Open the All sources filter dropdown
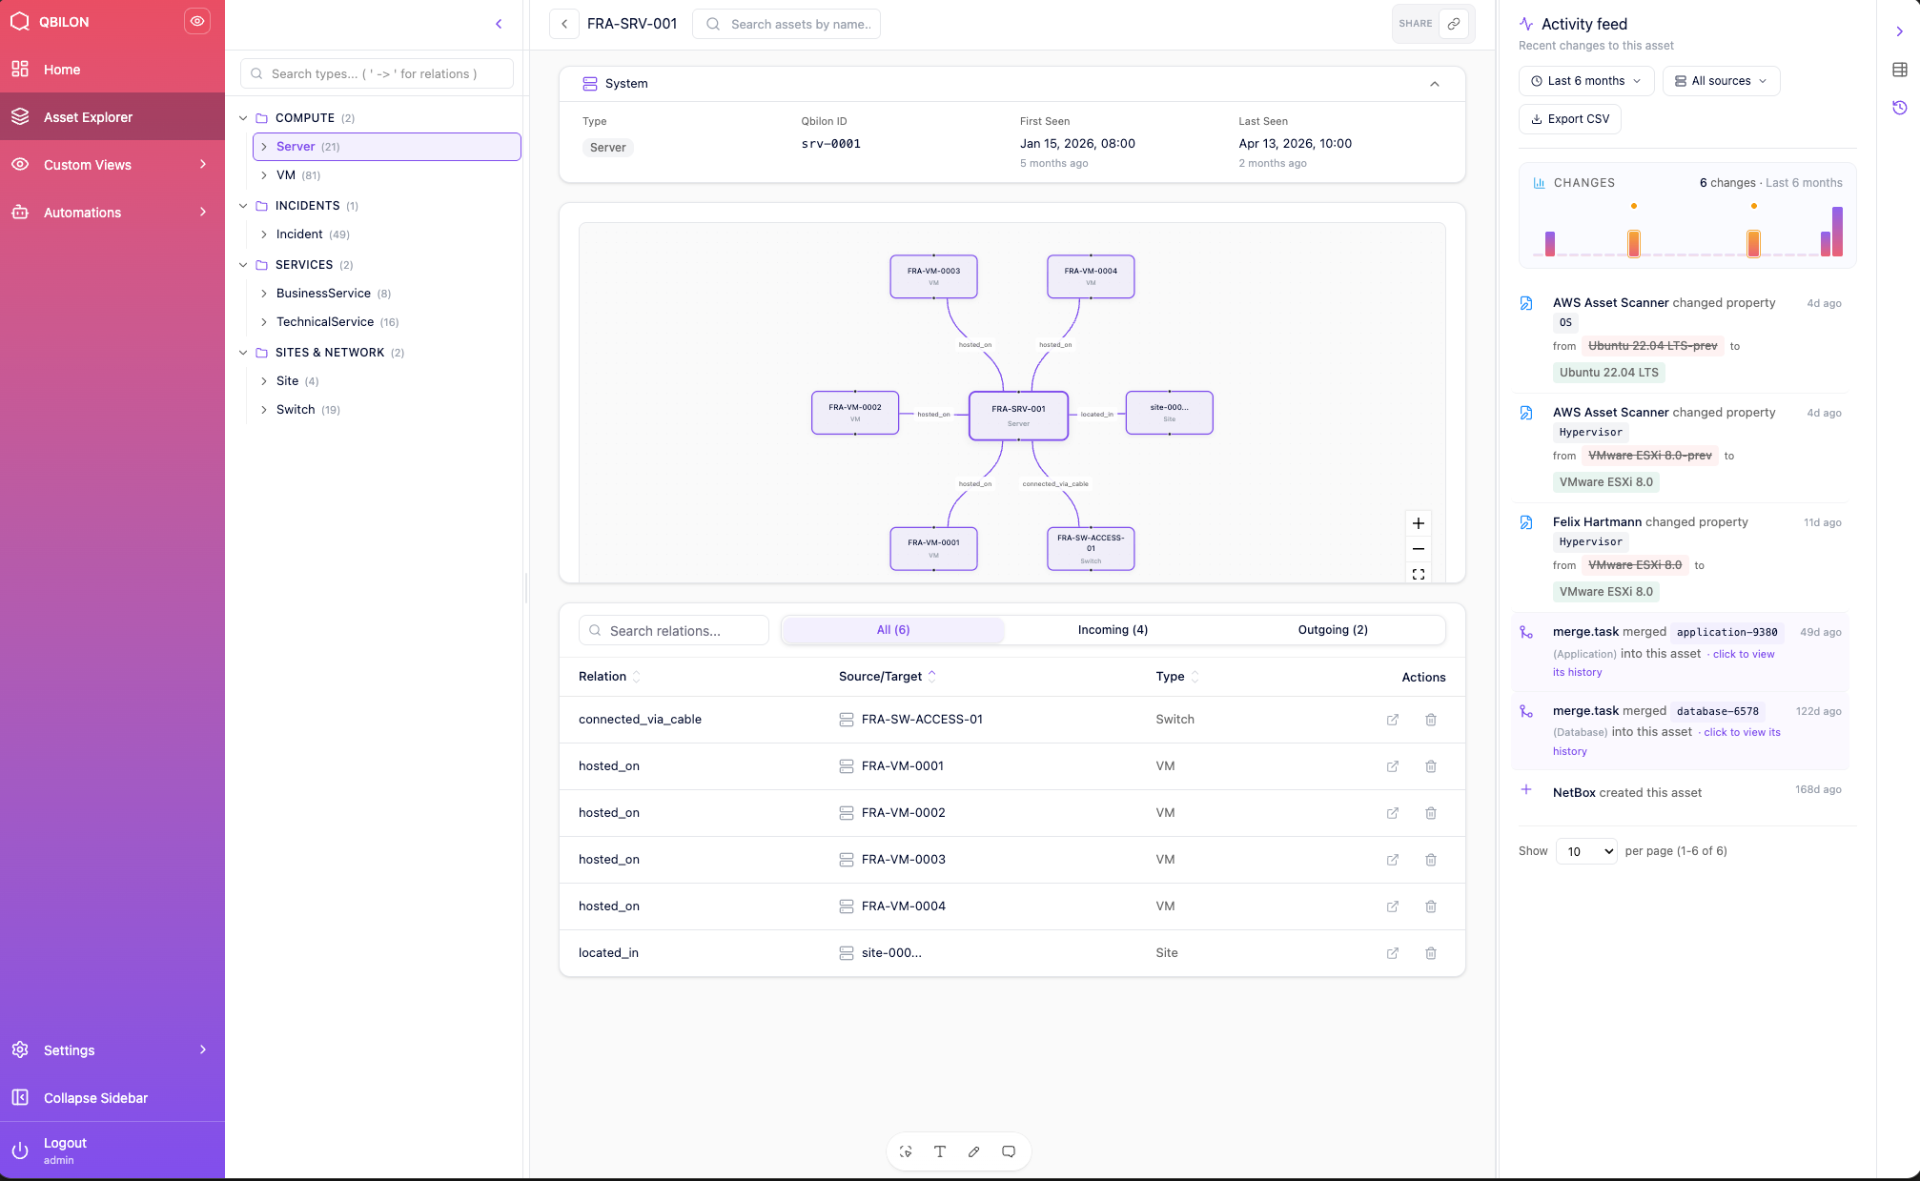 pyautogui.click(x=1721, y=81)
